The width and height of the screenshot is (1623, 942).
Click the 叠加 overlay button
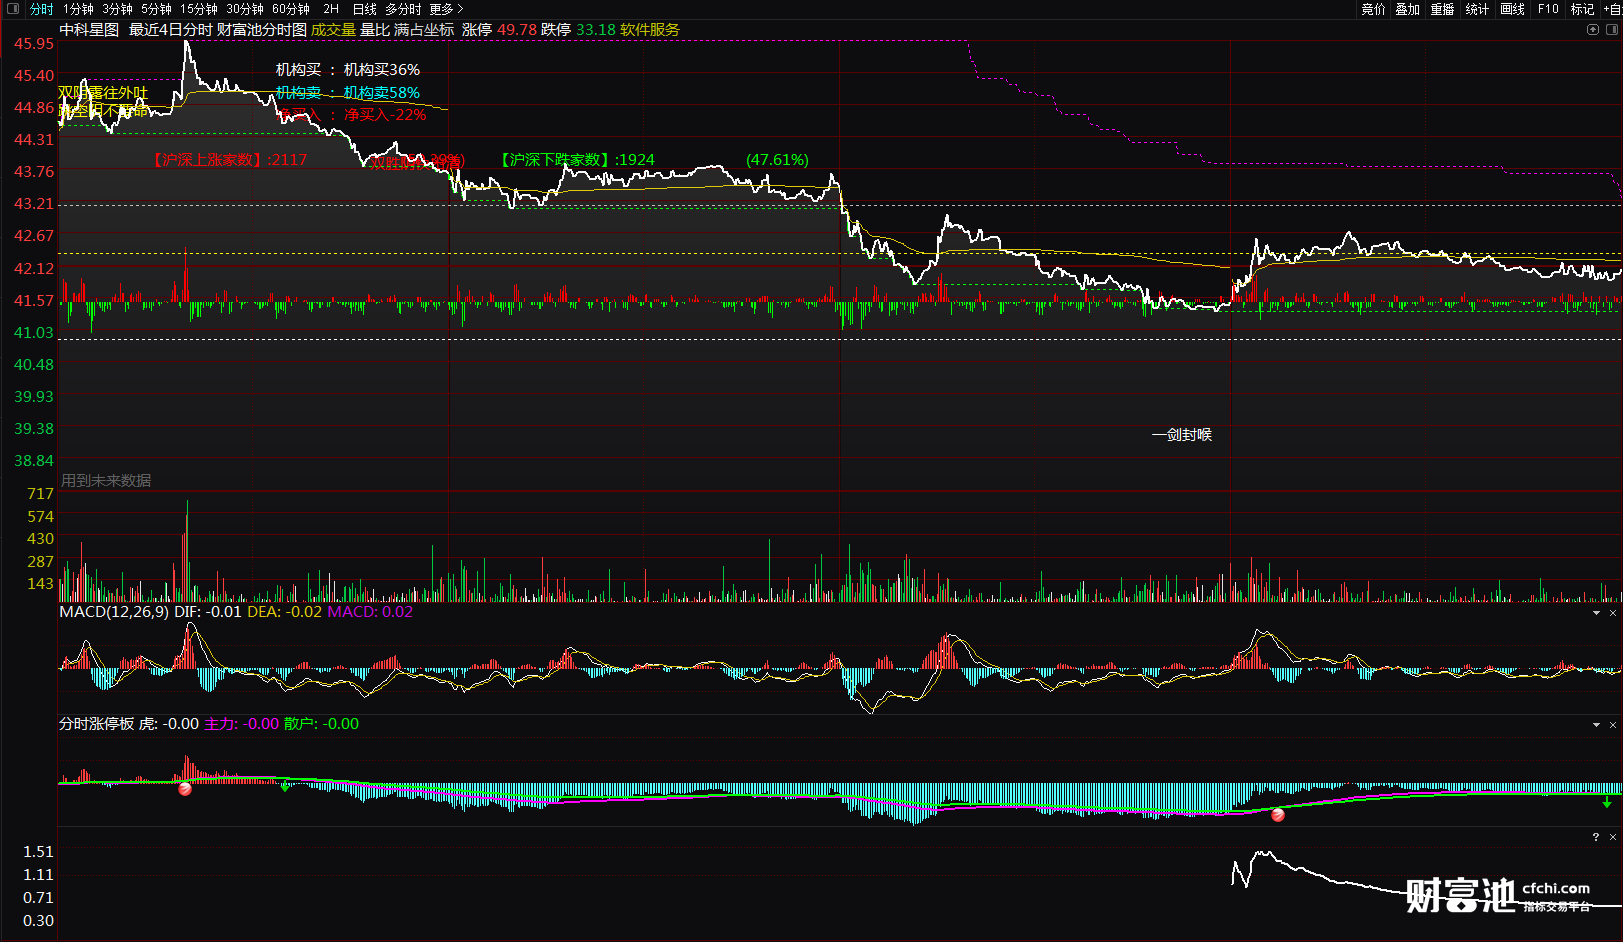pos(1407,9)
